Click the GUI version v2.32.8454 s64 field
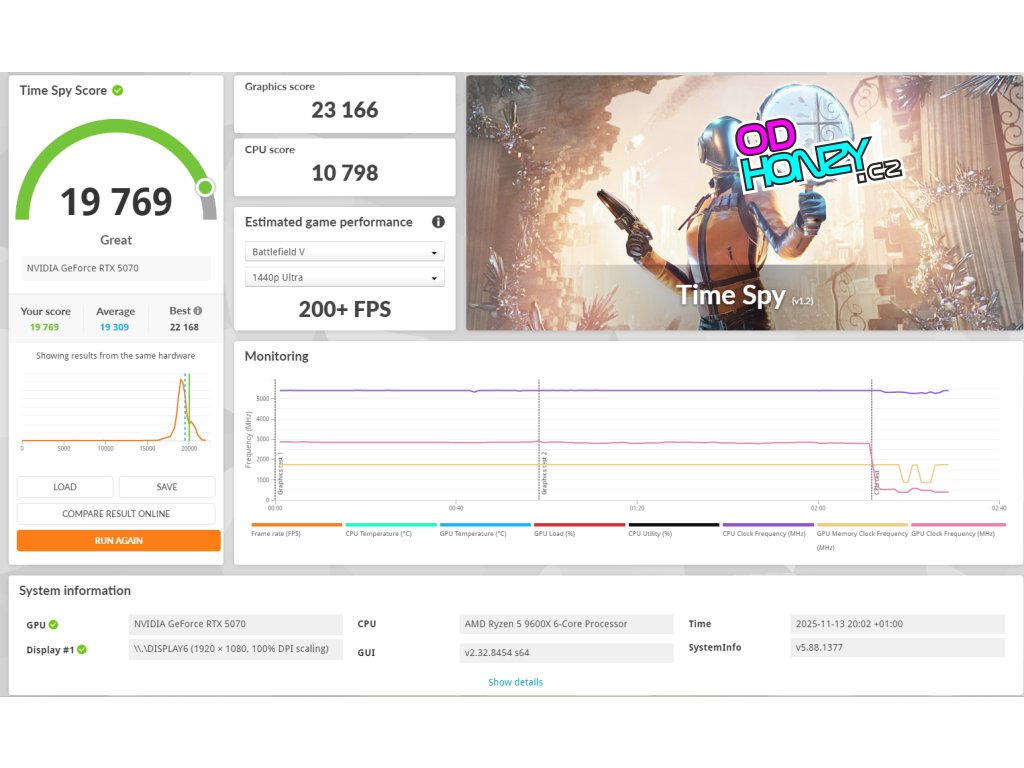Viewport: 1024px width, 768px height. coord(566,652)
